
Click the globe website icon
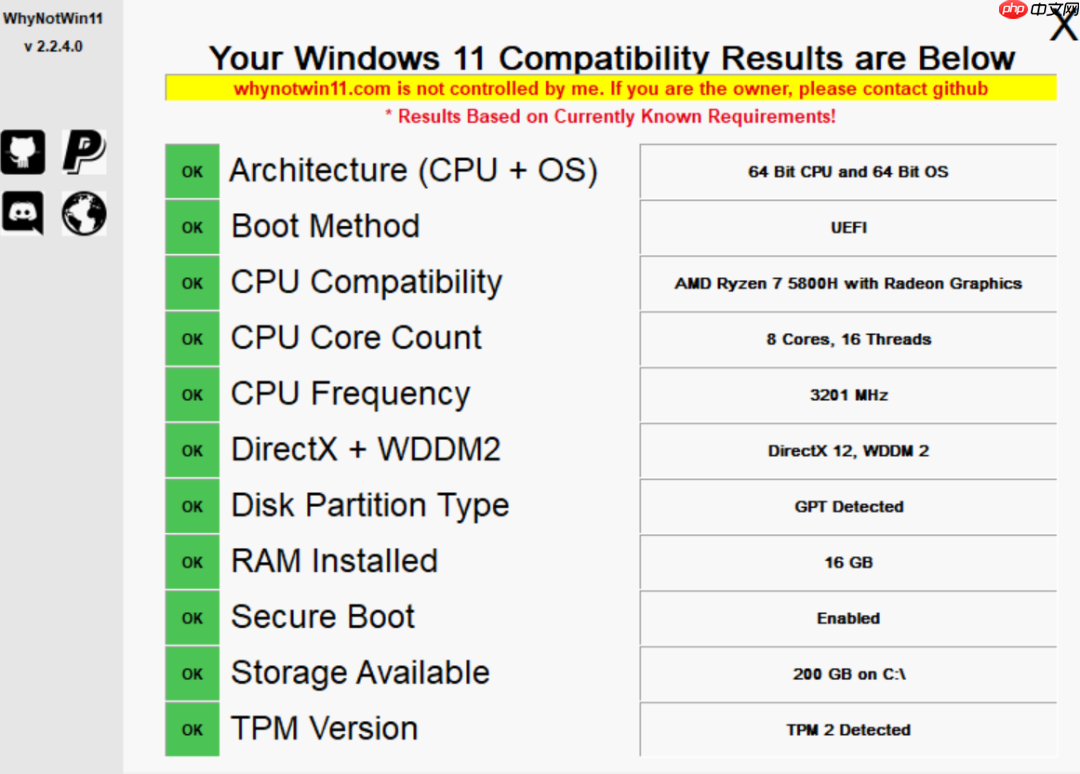tap(83, 214)
